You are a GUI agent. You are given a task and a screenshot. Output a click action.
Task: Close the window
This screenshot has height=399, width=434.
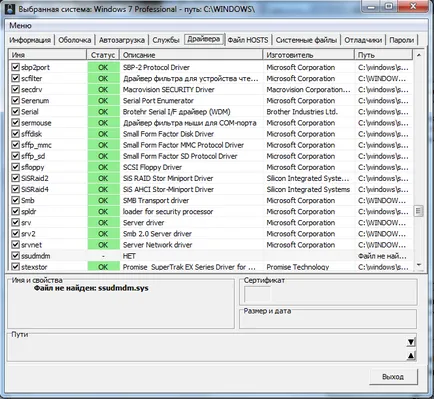(413, 7)
